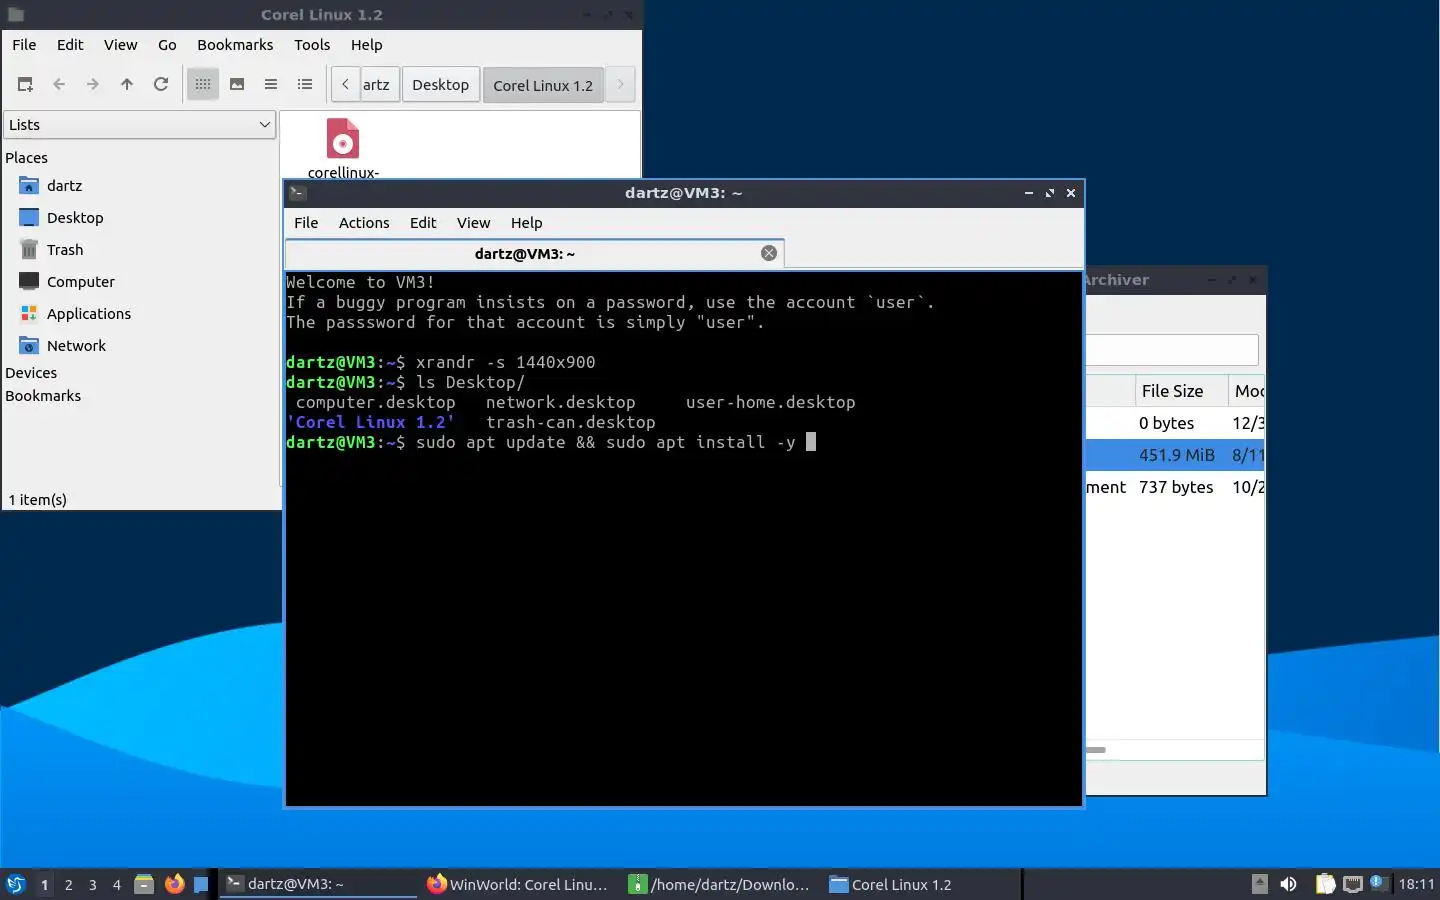Click archiver path input field
This screenshot has width=1440, height=900.
(1172, 350)
